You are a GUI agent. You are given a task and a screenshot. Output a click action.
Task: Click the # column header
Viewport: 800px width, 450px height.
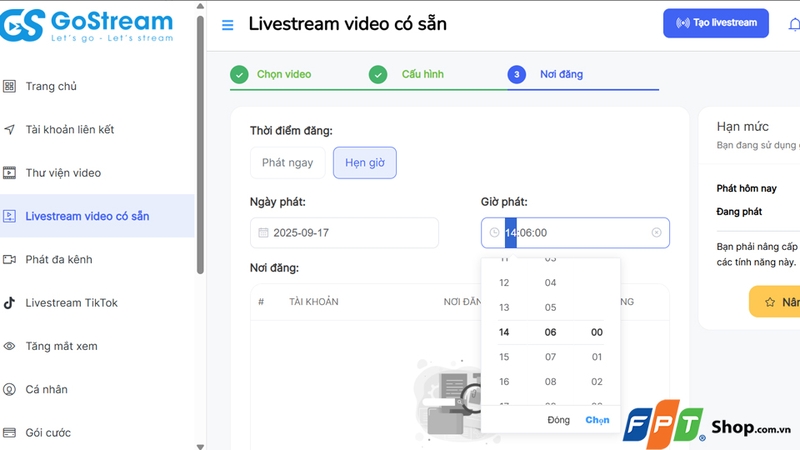pyautogui.click(x=261, y=302)
